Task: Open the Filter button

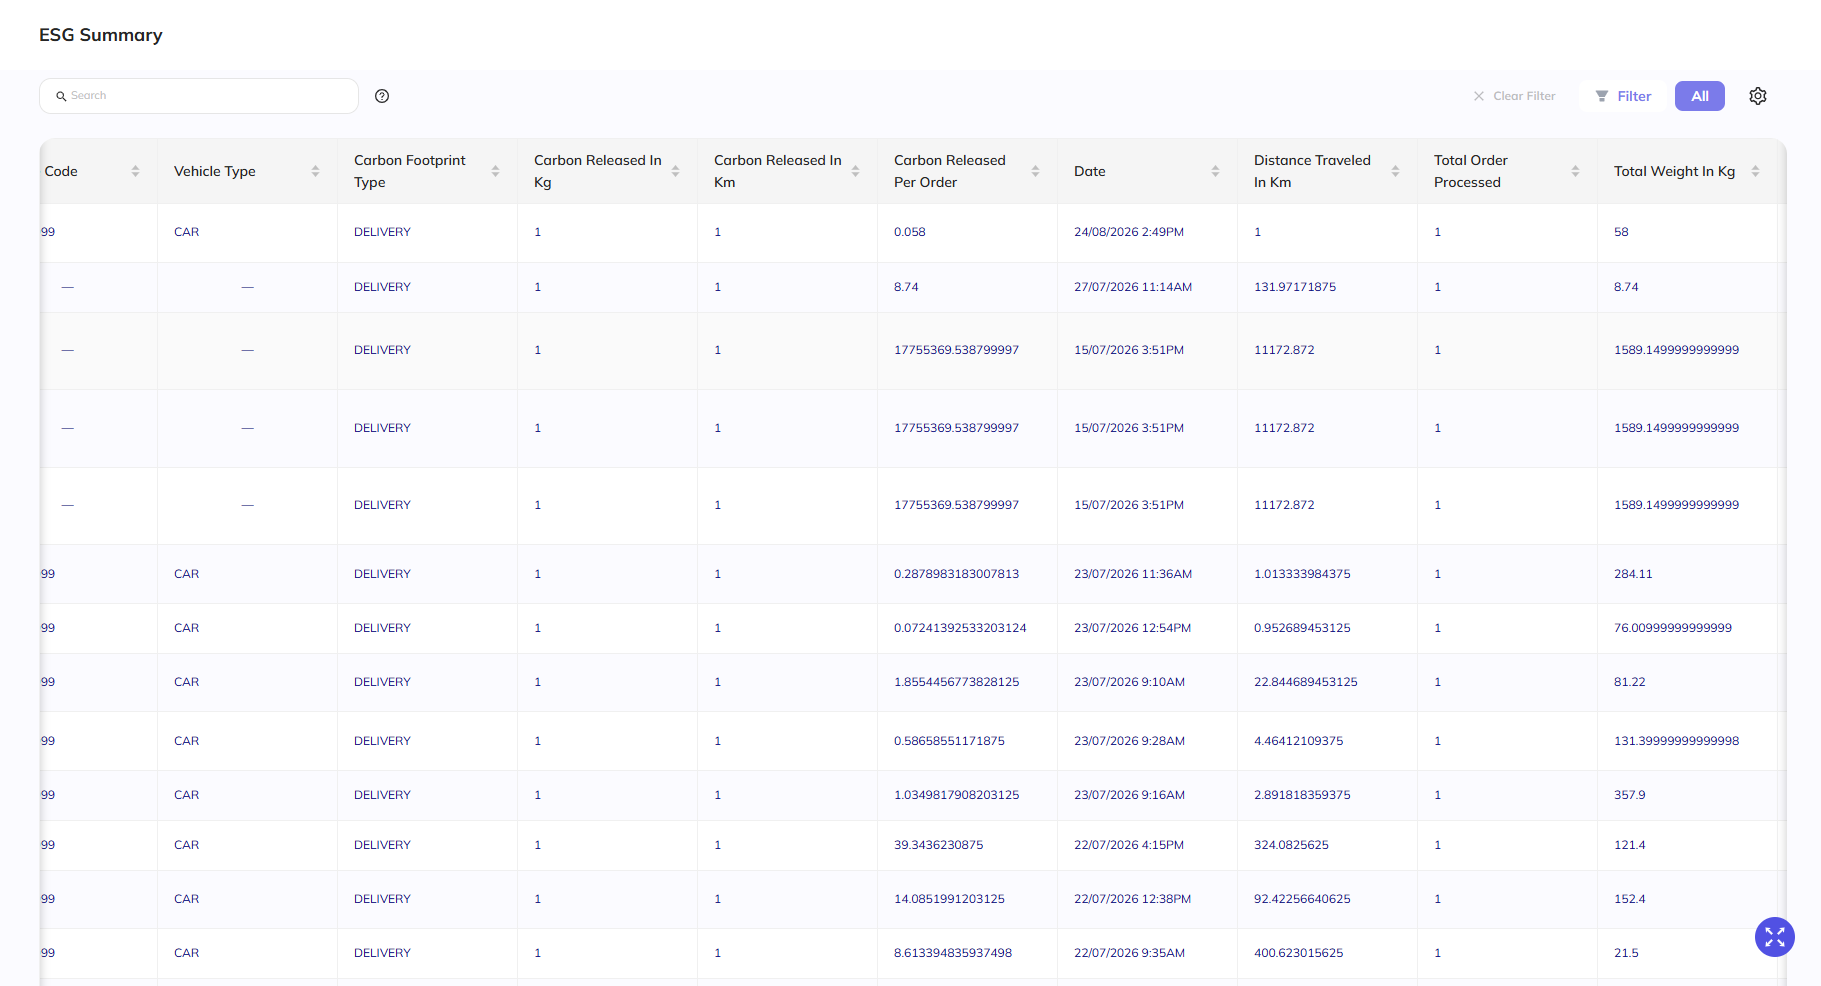Action: point(1623,96)
